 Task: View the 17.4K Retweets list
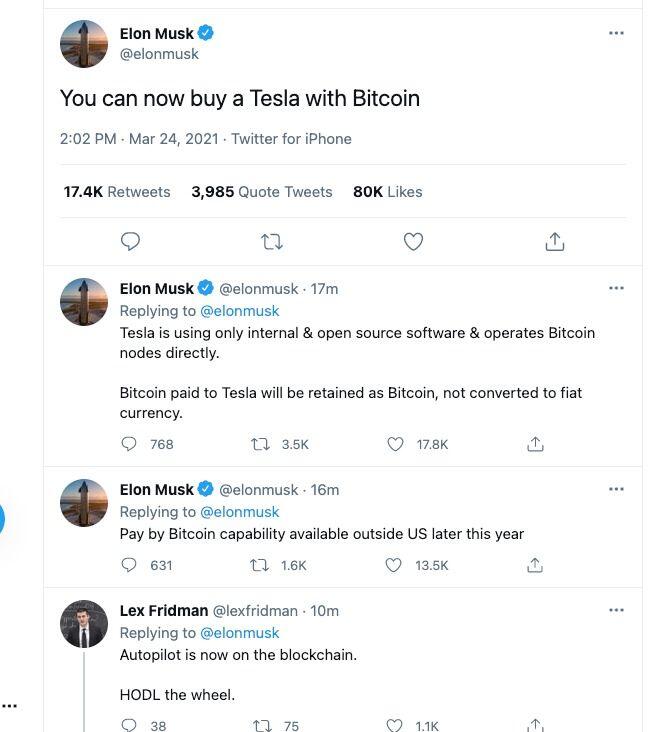click(x=117, y=191)
